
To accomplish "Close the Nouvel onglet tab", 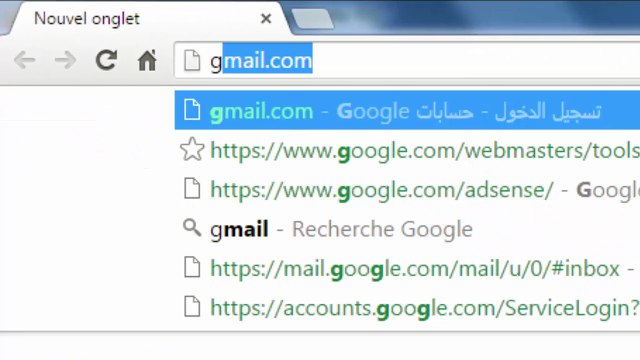I will coord(266,18).
